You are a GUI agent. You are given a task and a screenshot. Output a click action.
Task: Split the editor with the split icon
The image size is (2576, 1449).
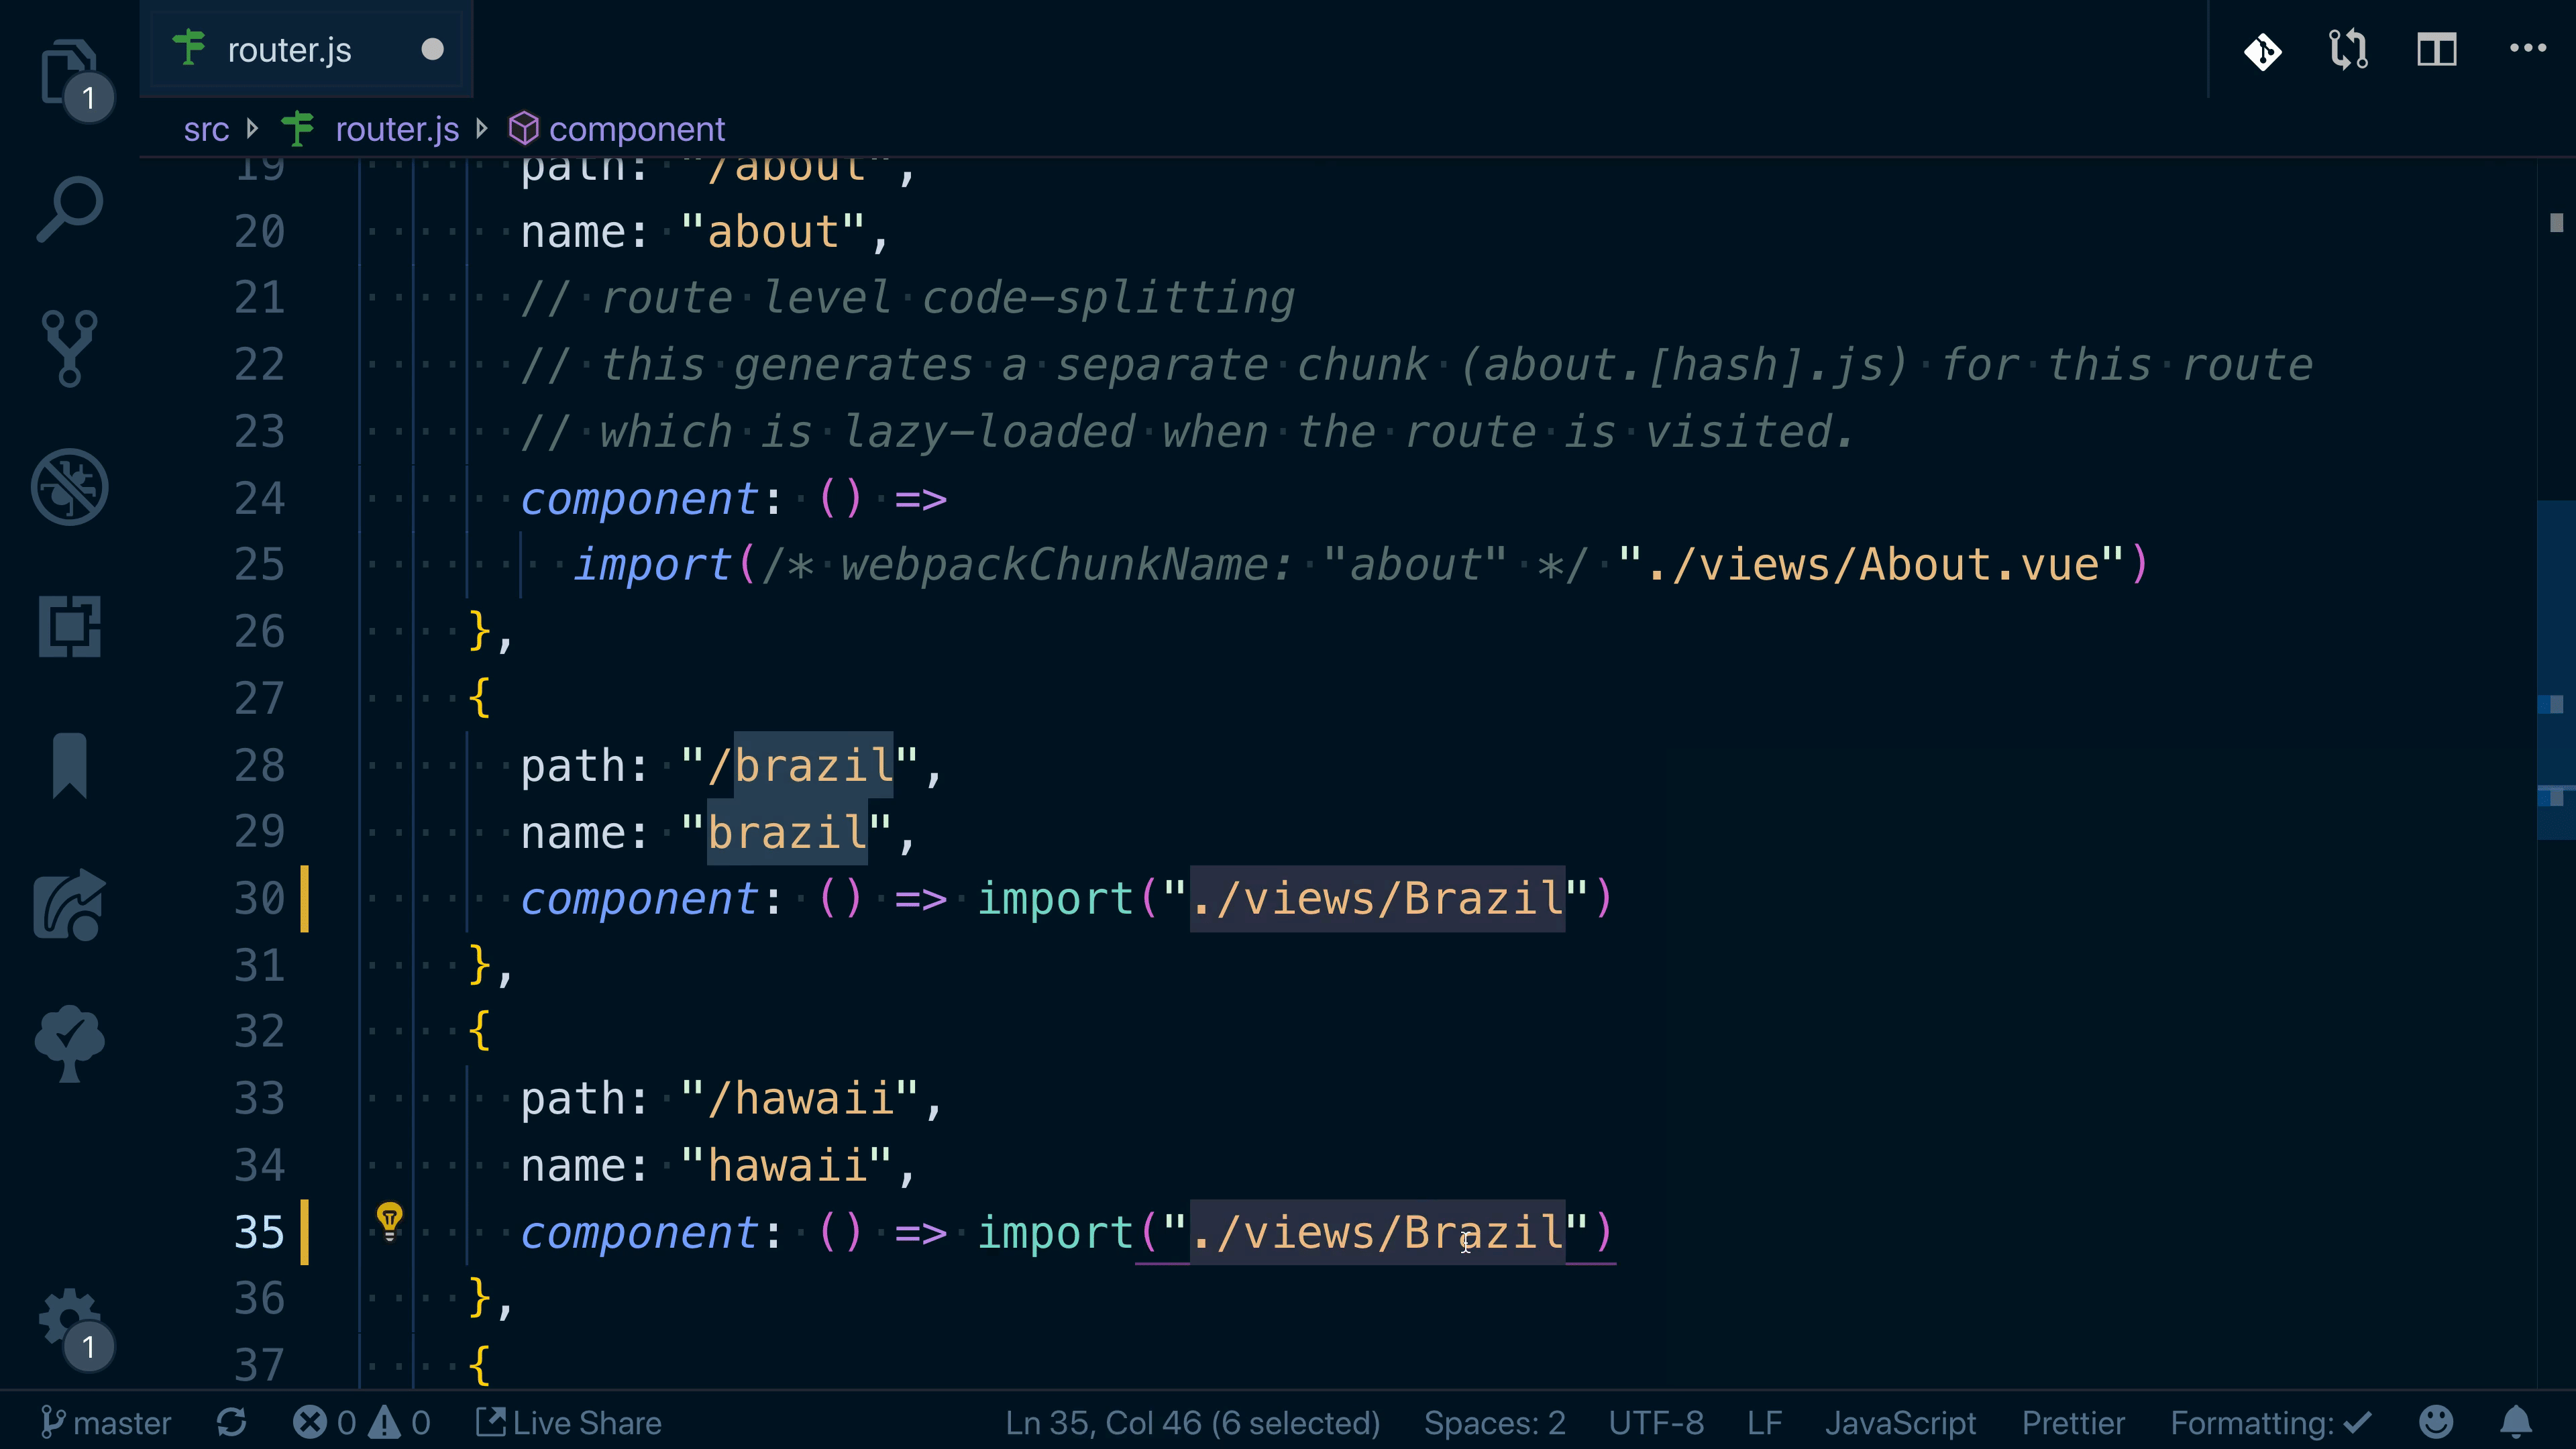pyautogui.click(x=2437, y=49)
